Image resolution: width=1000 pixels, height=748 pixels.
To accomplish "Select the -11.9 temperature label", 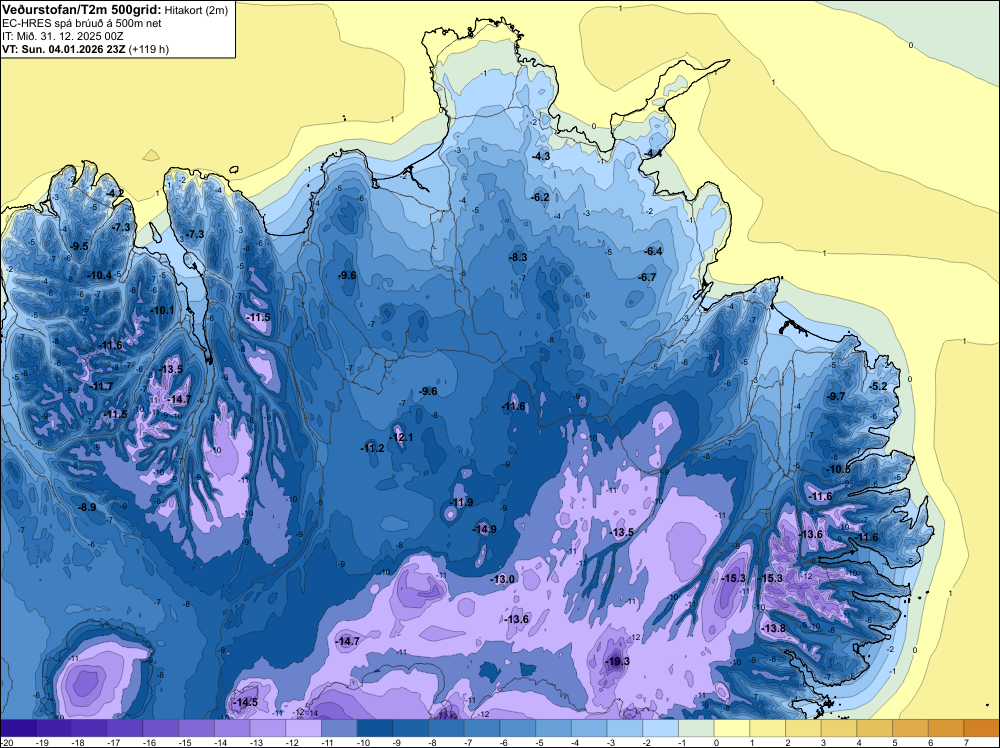I will [x=461, y=502].
